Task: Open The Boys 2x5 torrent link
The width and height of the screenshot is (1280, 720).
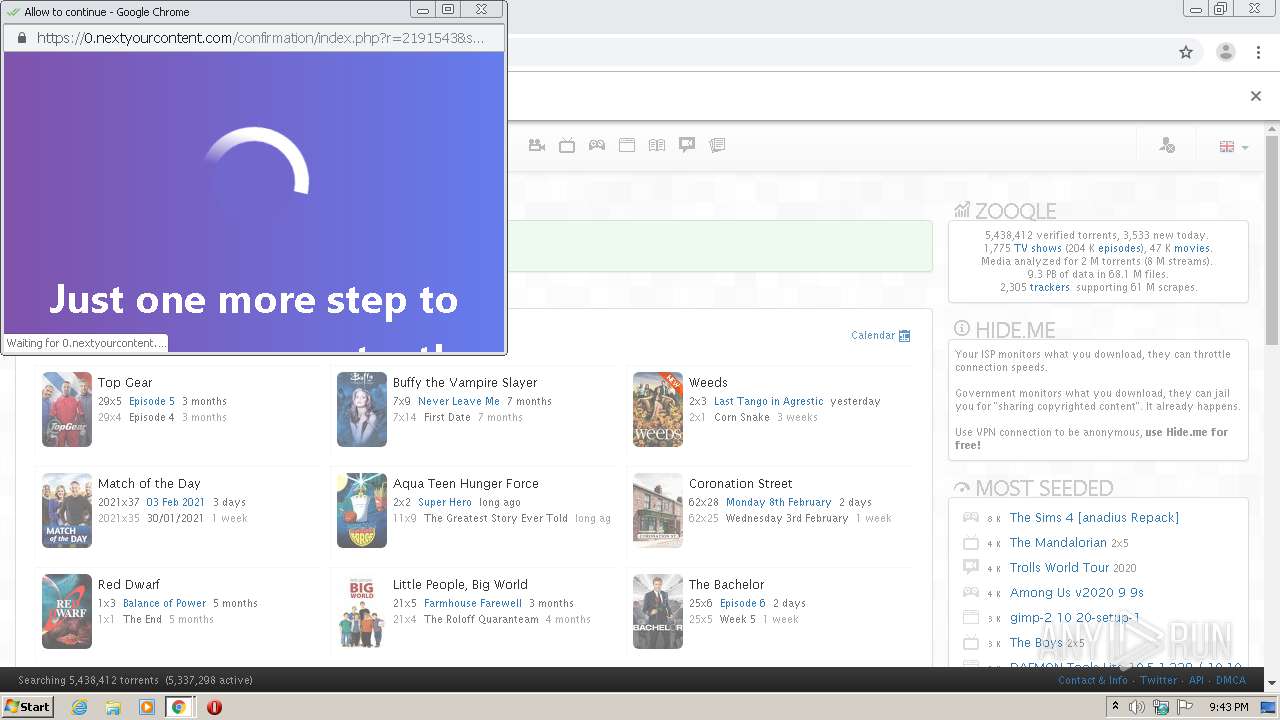Action: point(1036,643)
